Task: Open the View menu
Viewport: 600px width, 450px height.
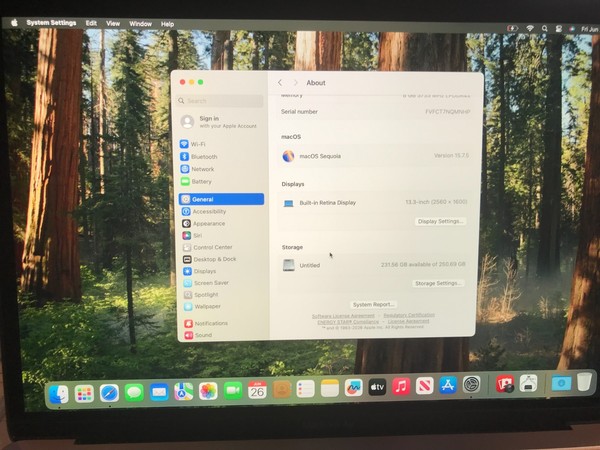Action: (113, 23)
